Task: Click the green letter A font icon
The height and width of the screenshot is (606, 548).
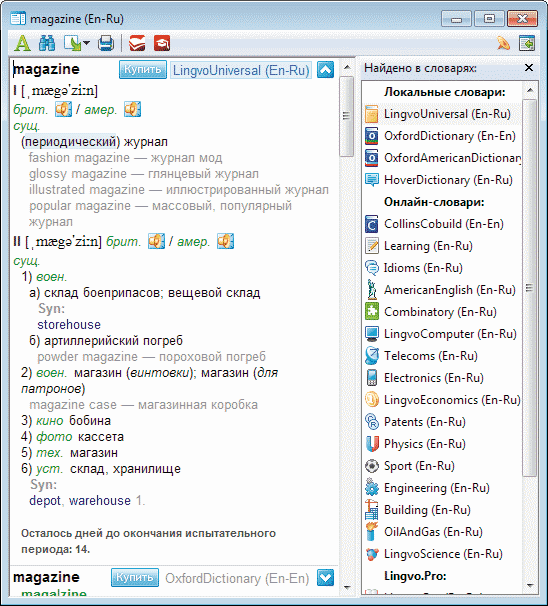Action: tap(22, 43)
